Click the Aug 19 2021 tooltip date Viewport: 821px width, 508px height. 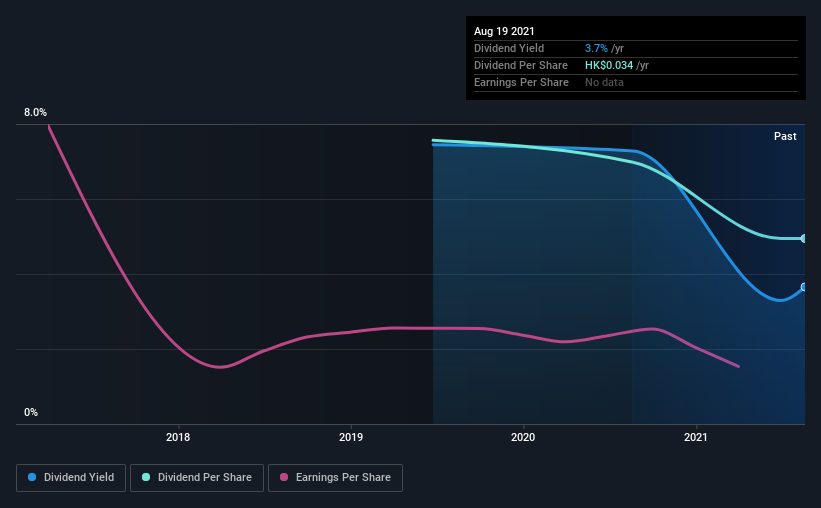(x=504, y=31)
